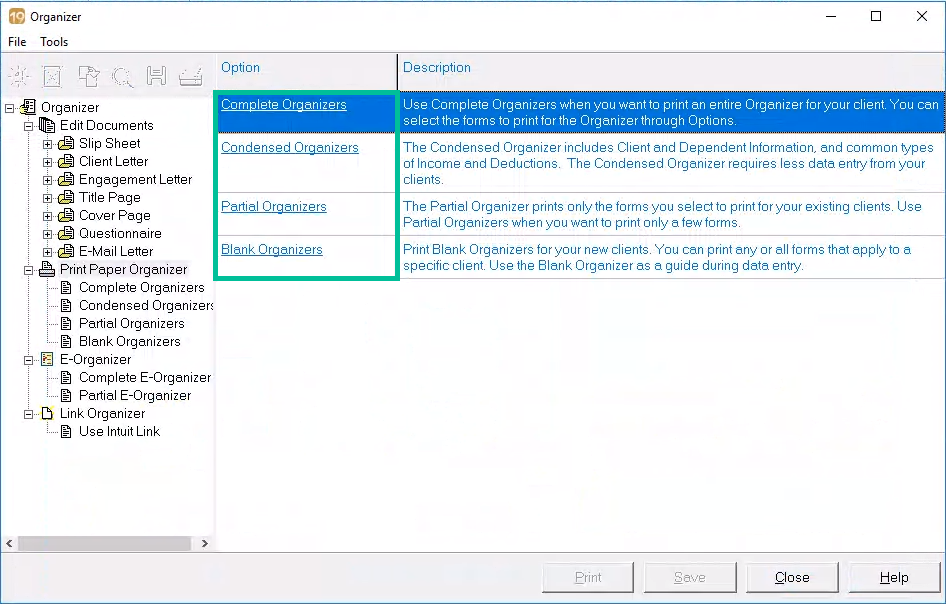Click the Copy documents toolbar icon

(89, 76)
